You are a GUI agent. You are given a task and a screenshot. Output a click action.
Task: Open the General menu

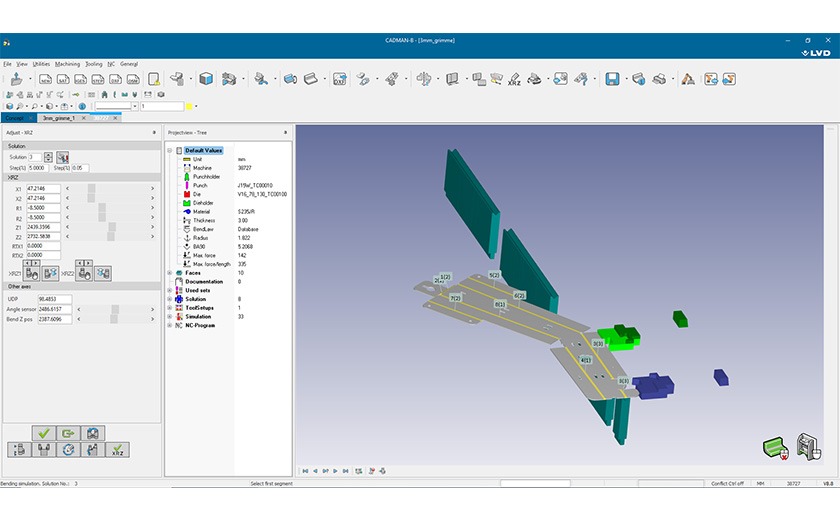point(129,64)
